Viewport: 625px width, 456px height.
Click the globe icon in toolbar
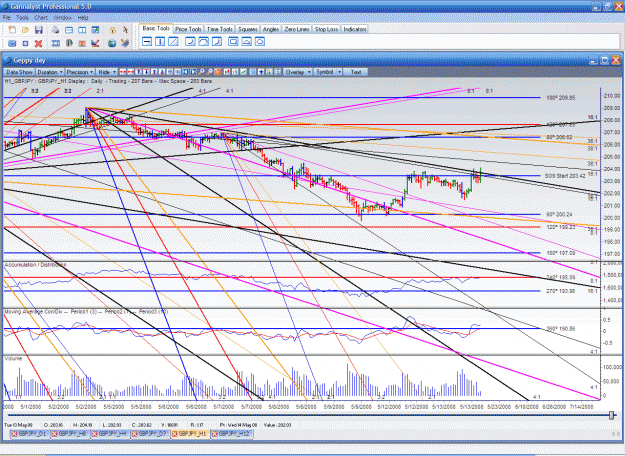112,43
